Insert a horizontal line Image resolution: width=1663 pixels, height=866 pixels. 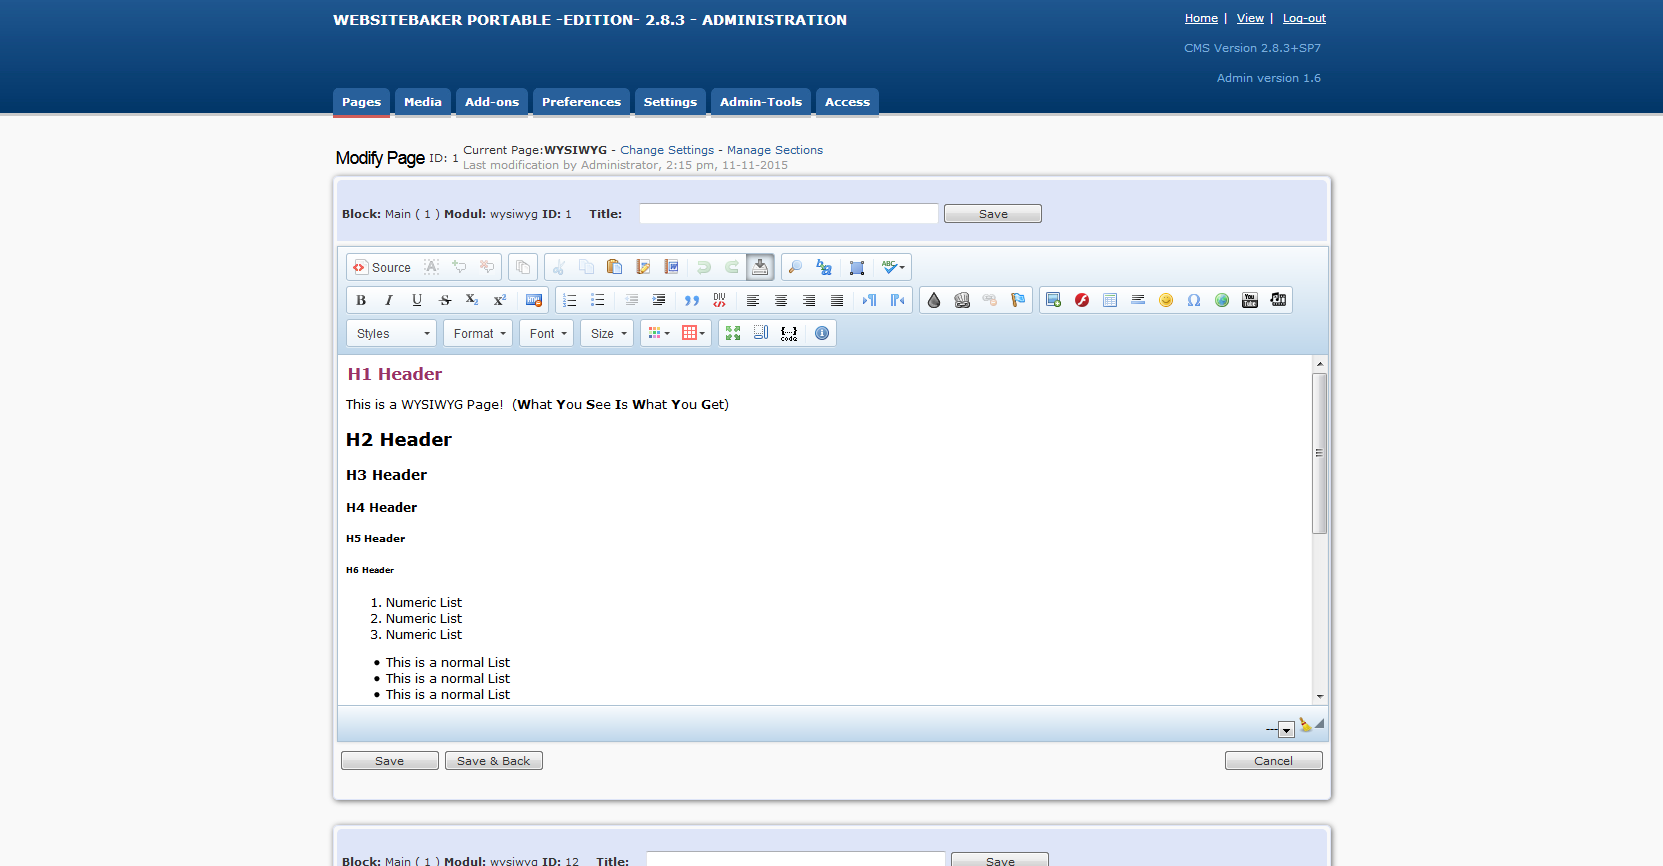pyautogui.click(x=1138, y=300)
